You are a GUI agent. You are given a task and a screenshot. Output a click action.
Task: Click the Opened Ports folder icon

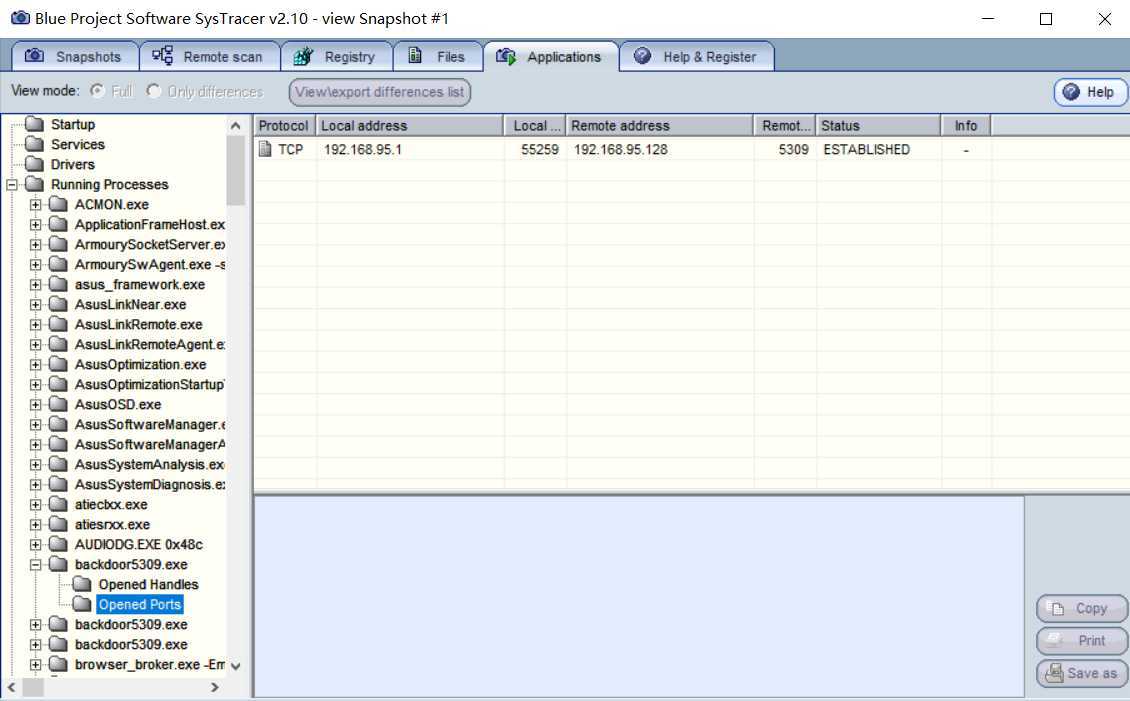82,604
